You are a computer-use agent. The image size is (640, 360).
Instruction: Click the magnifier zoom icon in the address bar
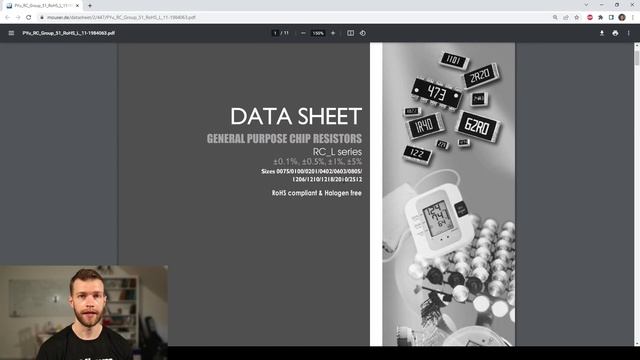point(555,18)
